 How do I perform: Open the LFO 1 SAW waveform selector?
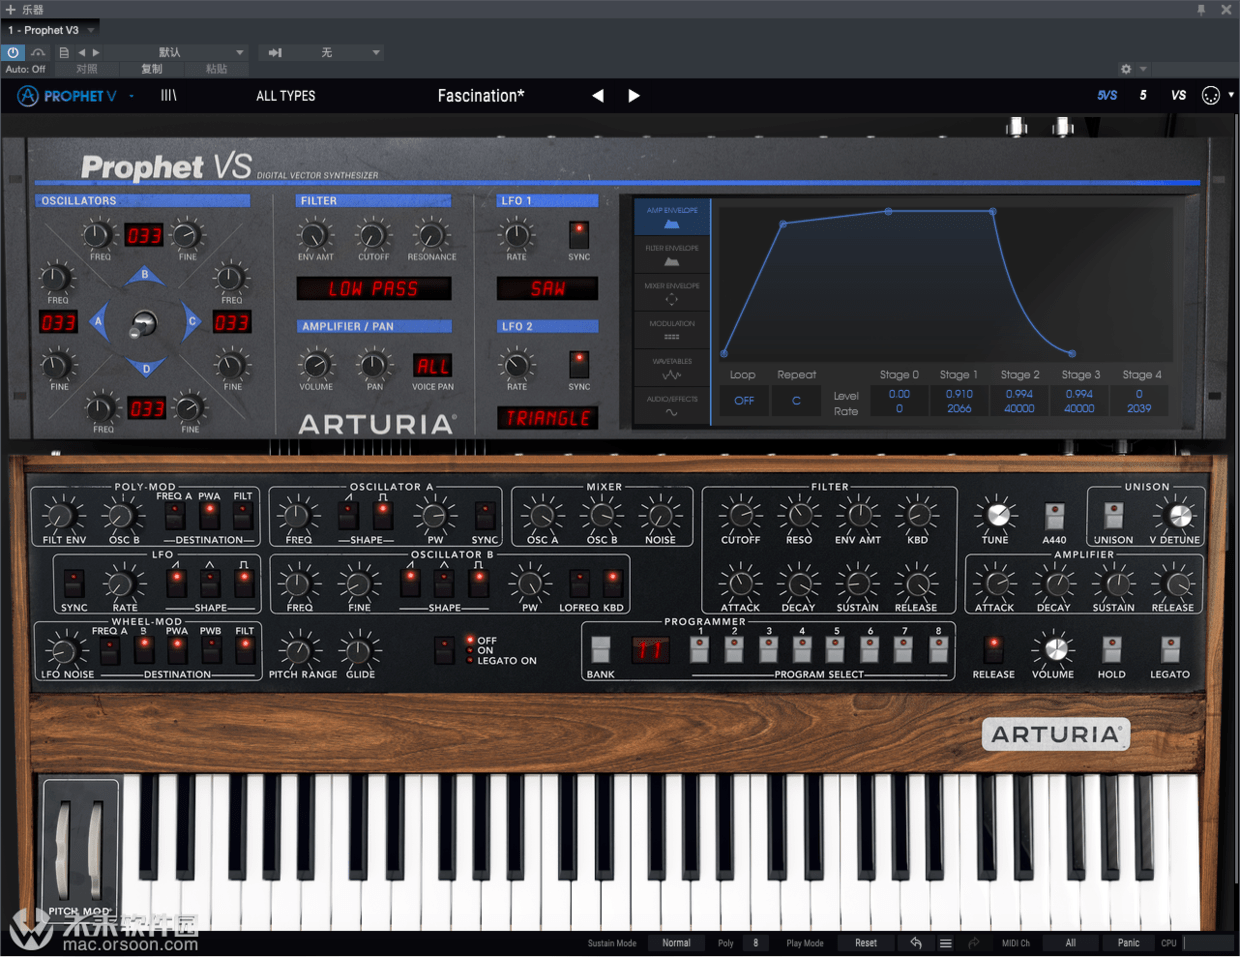(x=547, y=289)
